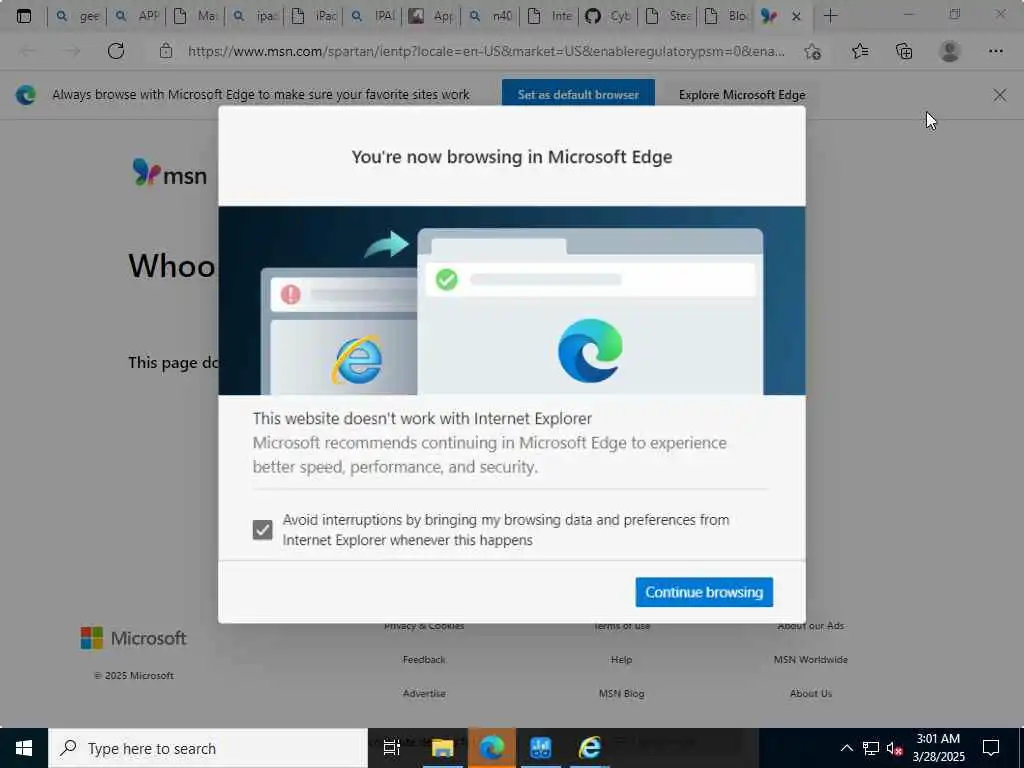Switch to the 'APP' search tab
The height and width of the screenshot is (768, 1024).
(136, 16)
